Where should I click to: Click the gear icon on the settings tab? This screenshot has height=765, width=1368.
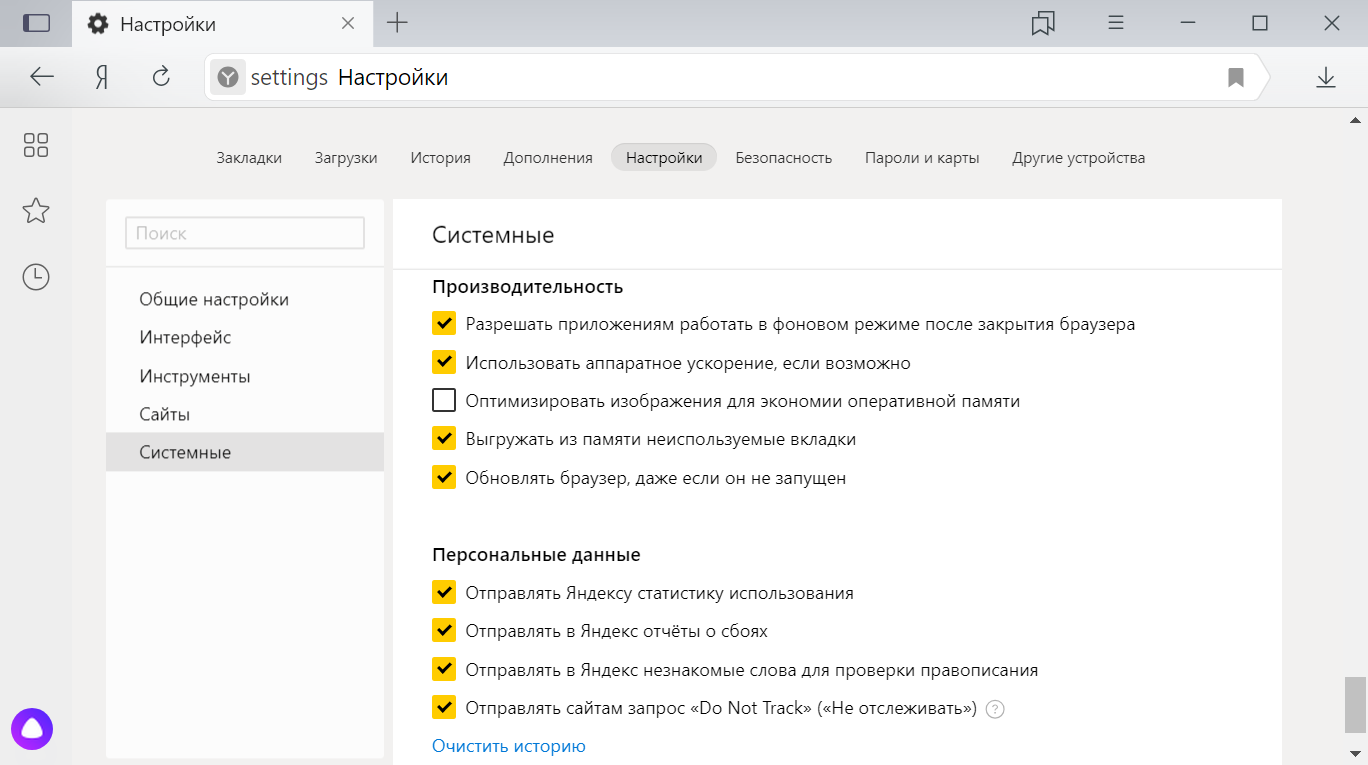click(x=98, y=24)
